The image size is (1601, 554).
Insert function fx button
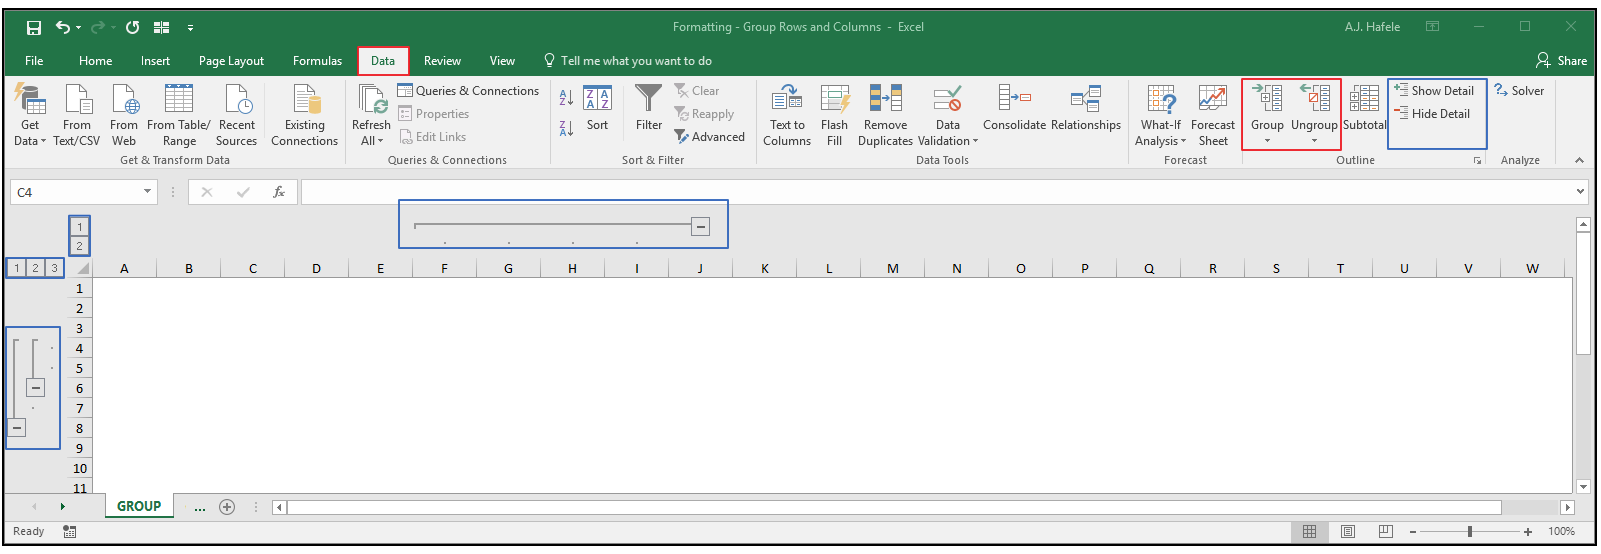[x=279, y=192]
